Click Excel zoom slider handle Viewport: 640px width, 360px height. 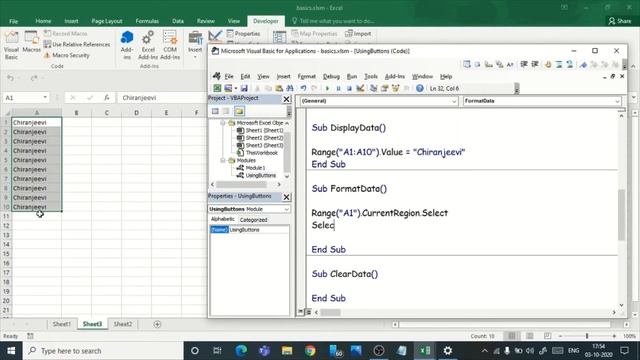pyautogui.click(x=587, y=336)
